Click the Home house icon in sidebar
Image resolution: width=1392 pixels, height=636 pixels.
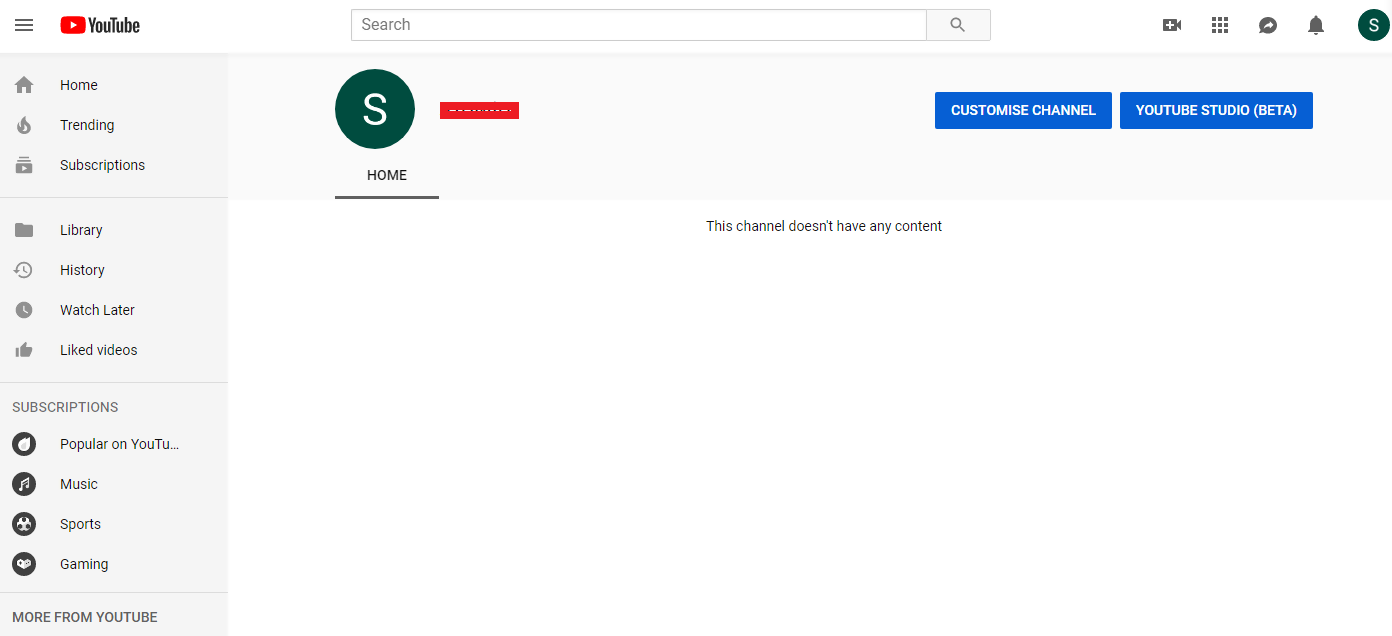(24, 85)
